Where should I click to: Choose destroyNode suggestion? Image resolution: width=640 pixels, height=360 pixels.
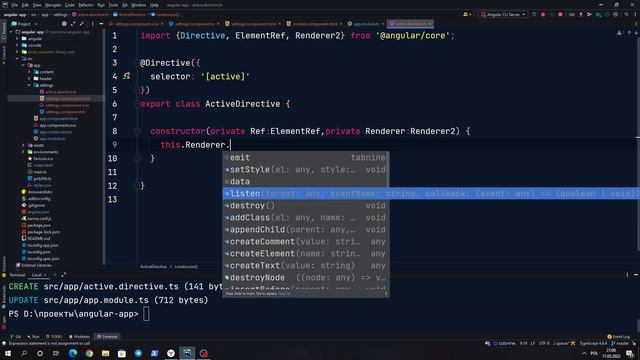click(x=306, y=278)
